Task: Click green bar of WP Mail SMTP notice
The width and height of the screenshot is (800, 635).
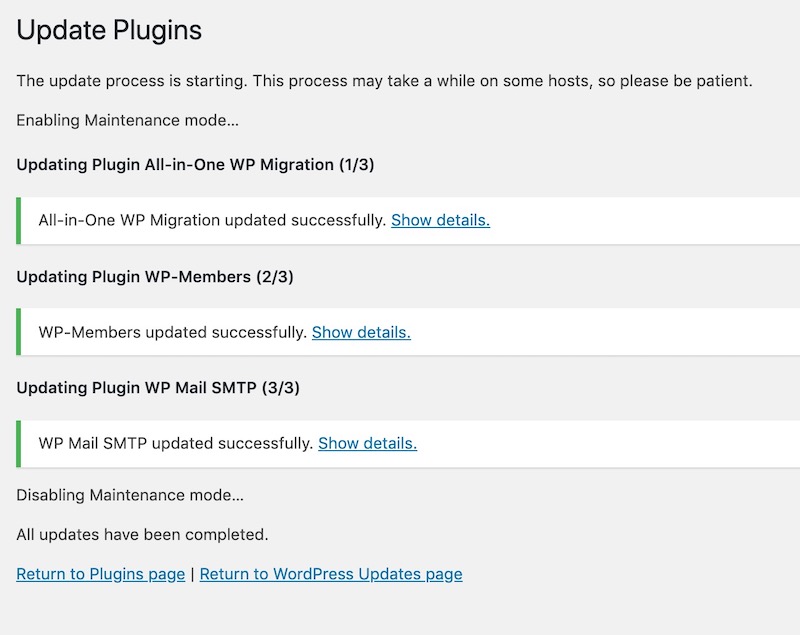Action: point(19,444)
